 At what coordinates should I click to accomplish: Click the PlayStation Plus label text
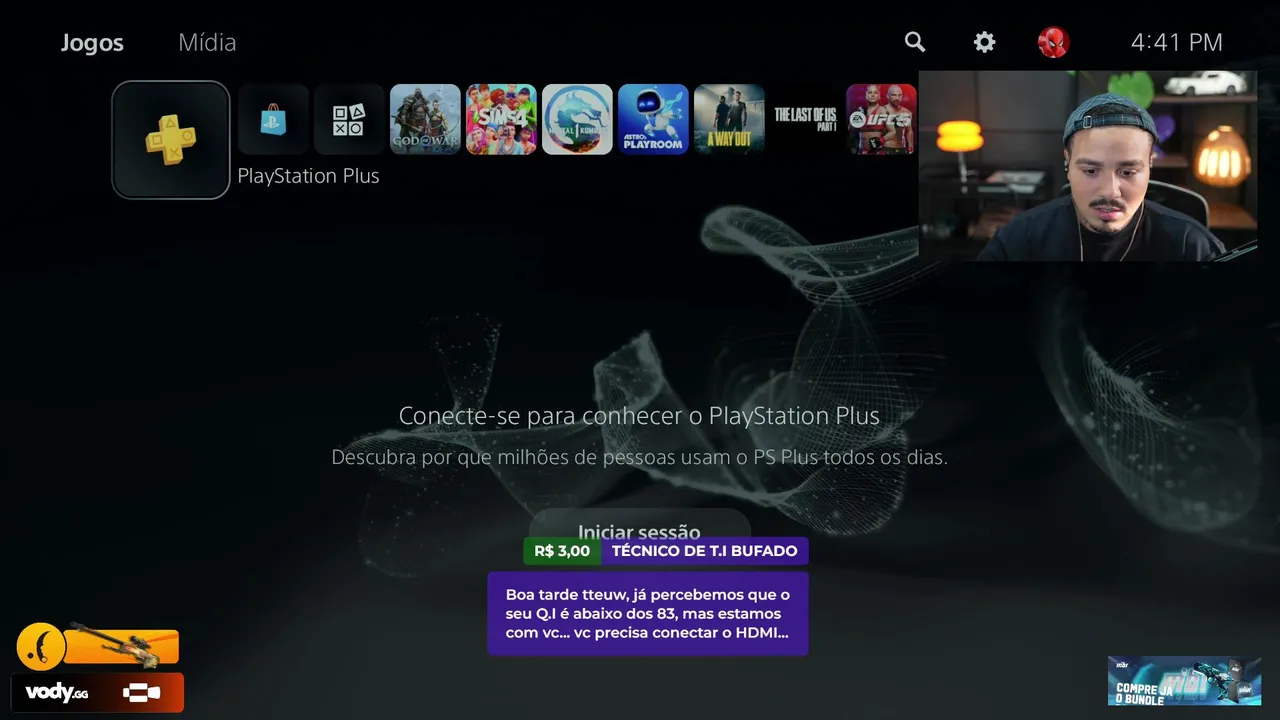(308, 176)
